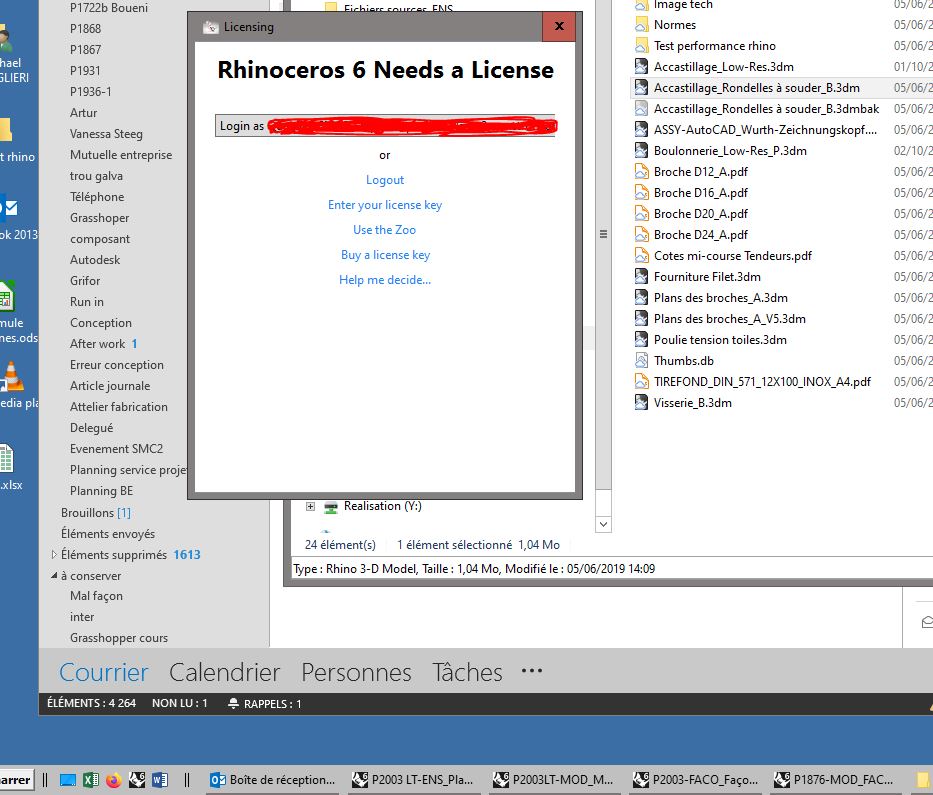Screen dimensions: 933x795
Task: Select TIREFOND_DIN_571 pdf file icon
Action: 641,381
